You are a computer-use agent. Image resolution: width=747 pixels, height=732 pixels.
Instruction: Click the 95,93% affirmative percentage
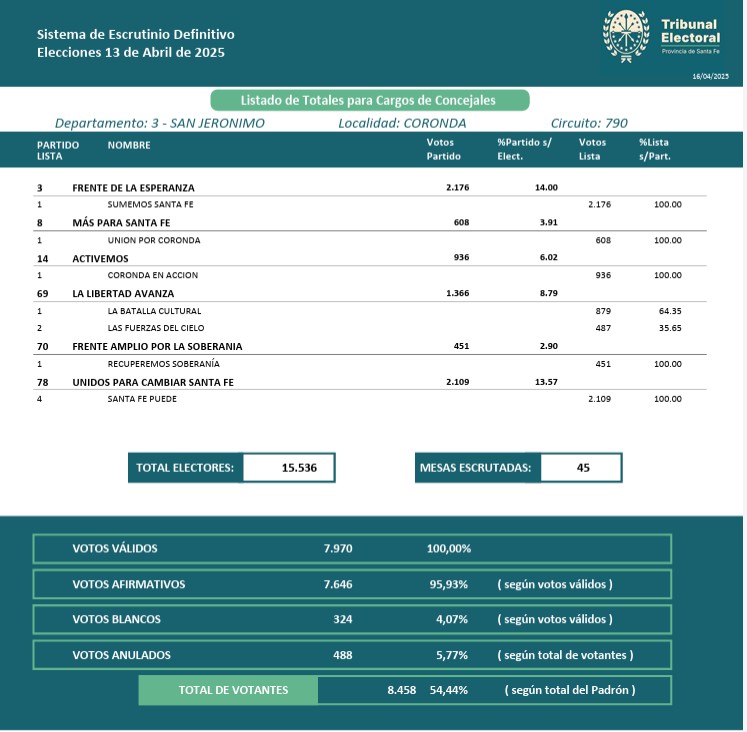tap(449, 584)
